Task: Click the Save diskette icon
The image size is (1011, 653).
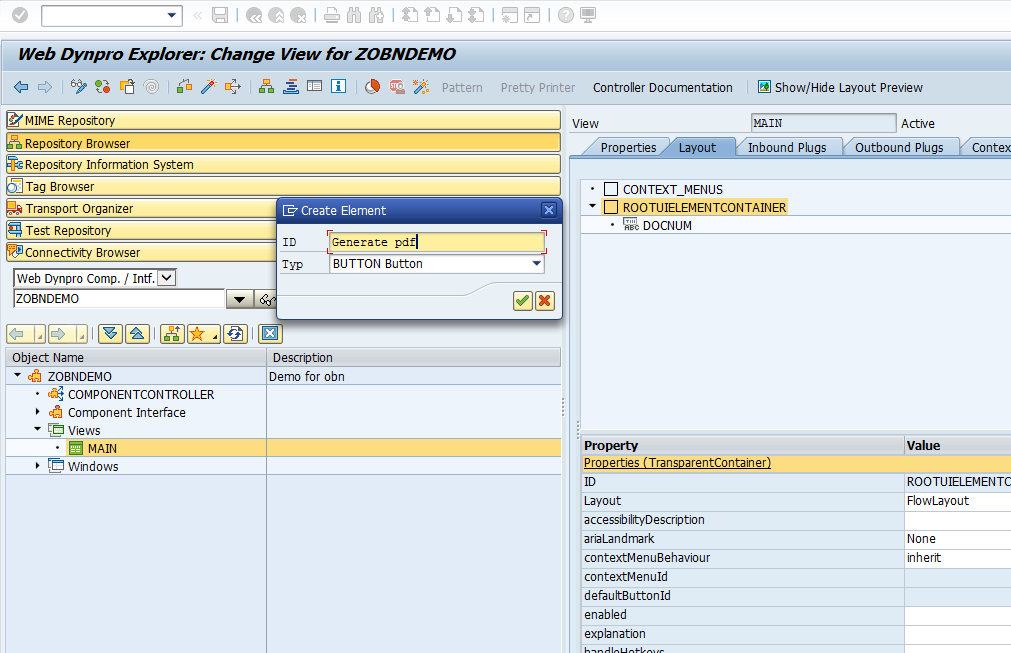Action: click(220, 15)
